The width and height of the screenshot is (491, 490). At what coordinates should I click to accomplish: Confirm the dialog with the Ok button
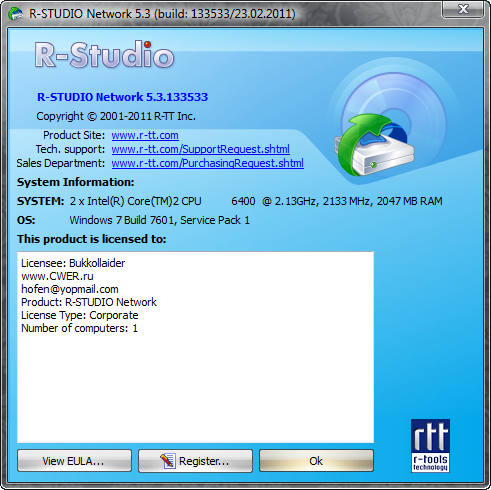(x=316, y=461)
